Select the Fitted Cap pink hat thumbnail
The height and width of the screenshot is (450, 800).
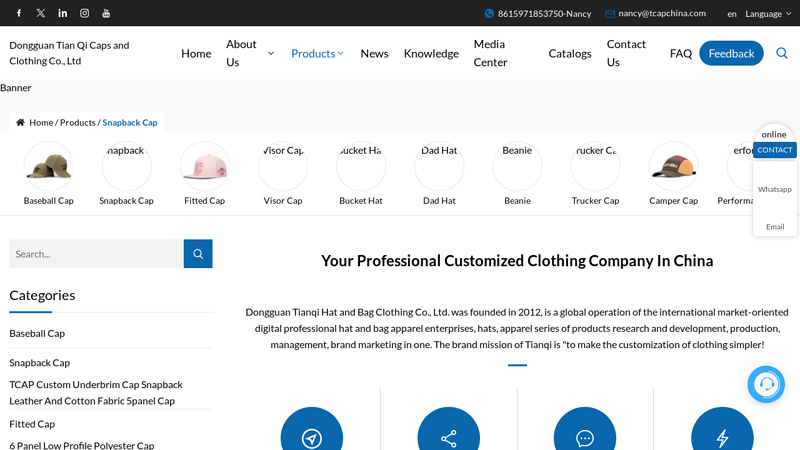[205, 166]
